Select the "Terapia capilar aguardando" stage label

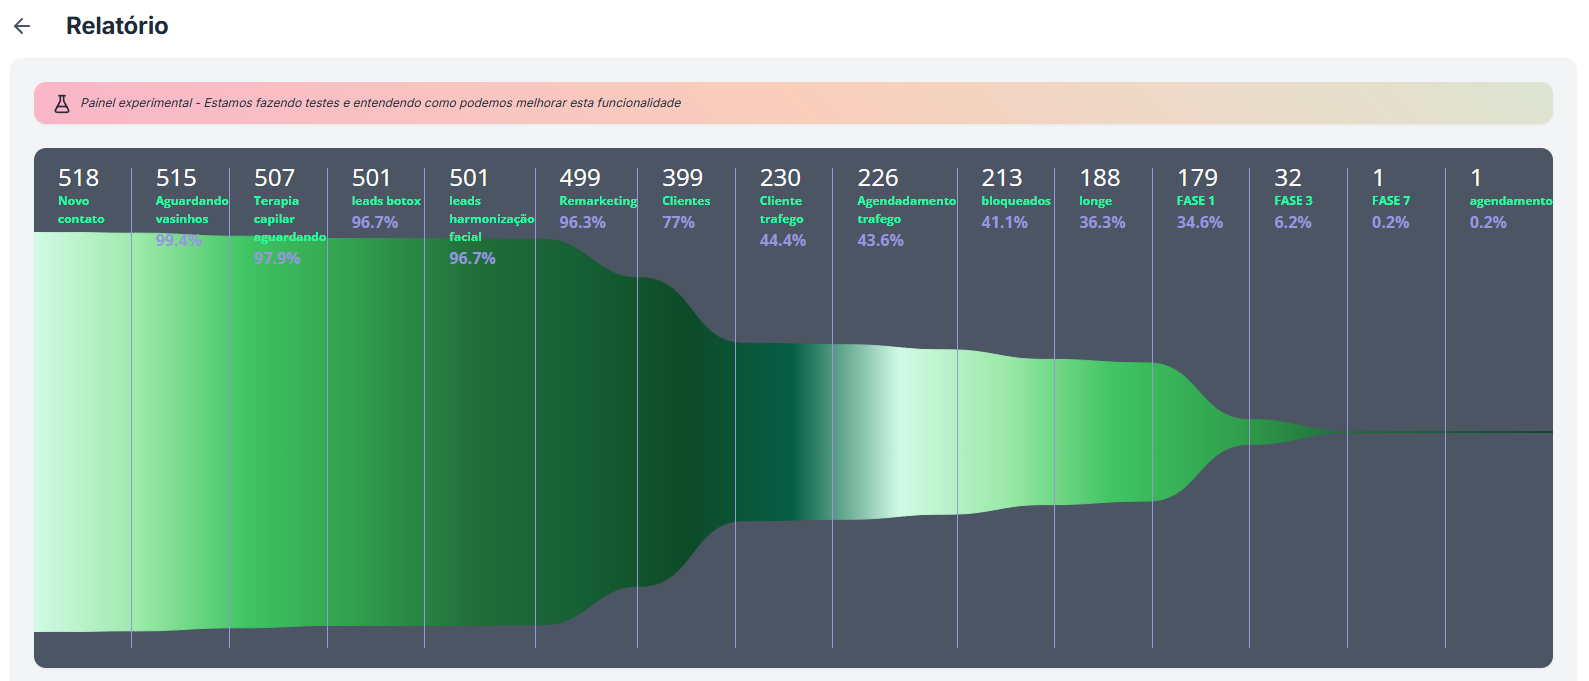coord(290,219)
